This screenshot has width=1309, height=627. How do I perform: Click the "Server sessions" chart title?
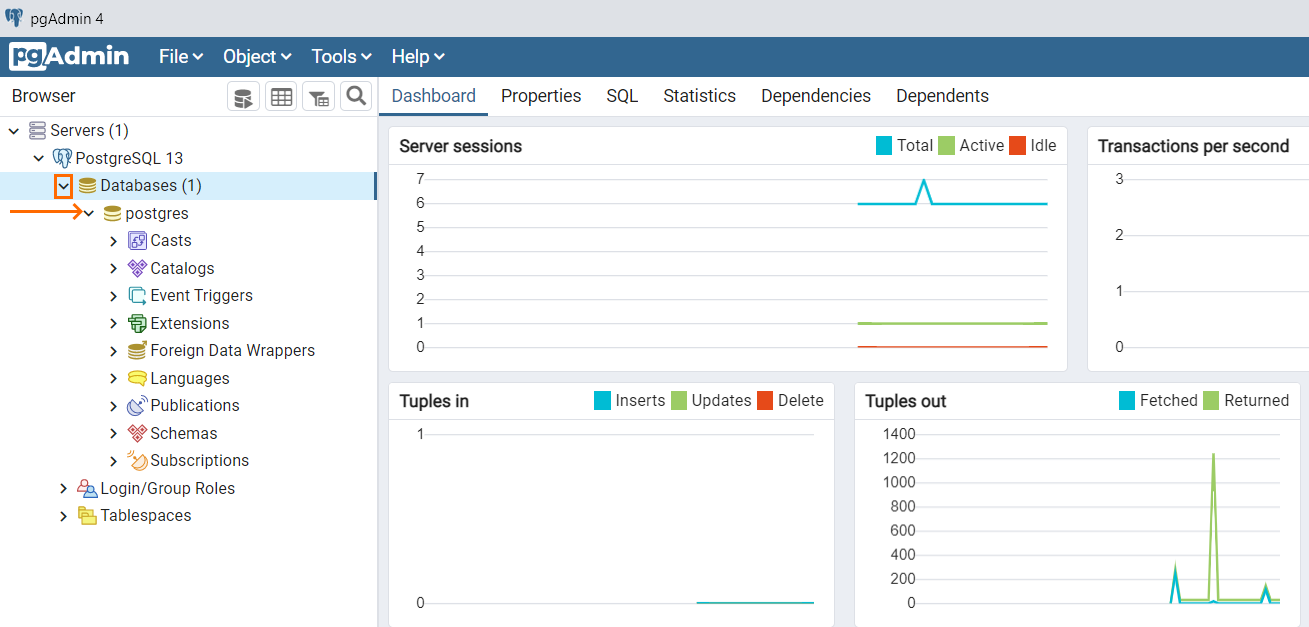click(461, 146)
